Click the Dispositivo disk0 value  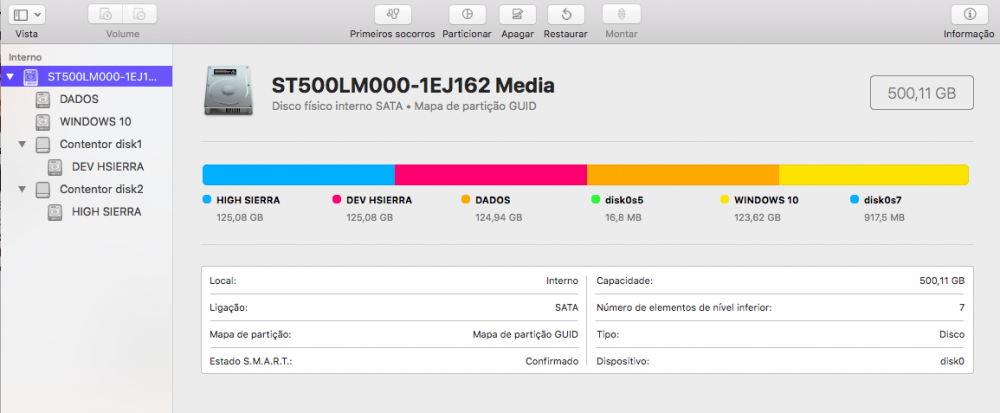pos(952,361)
